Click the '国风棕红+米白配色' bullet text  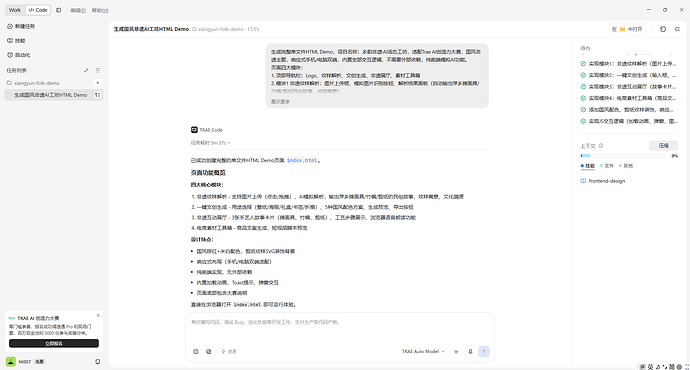coord(246,251)
